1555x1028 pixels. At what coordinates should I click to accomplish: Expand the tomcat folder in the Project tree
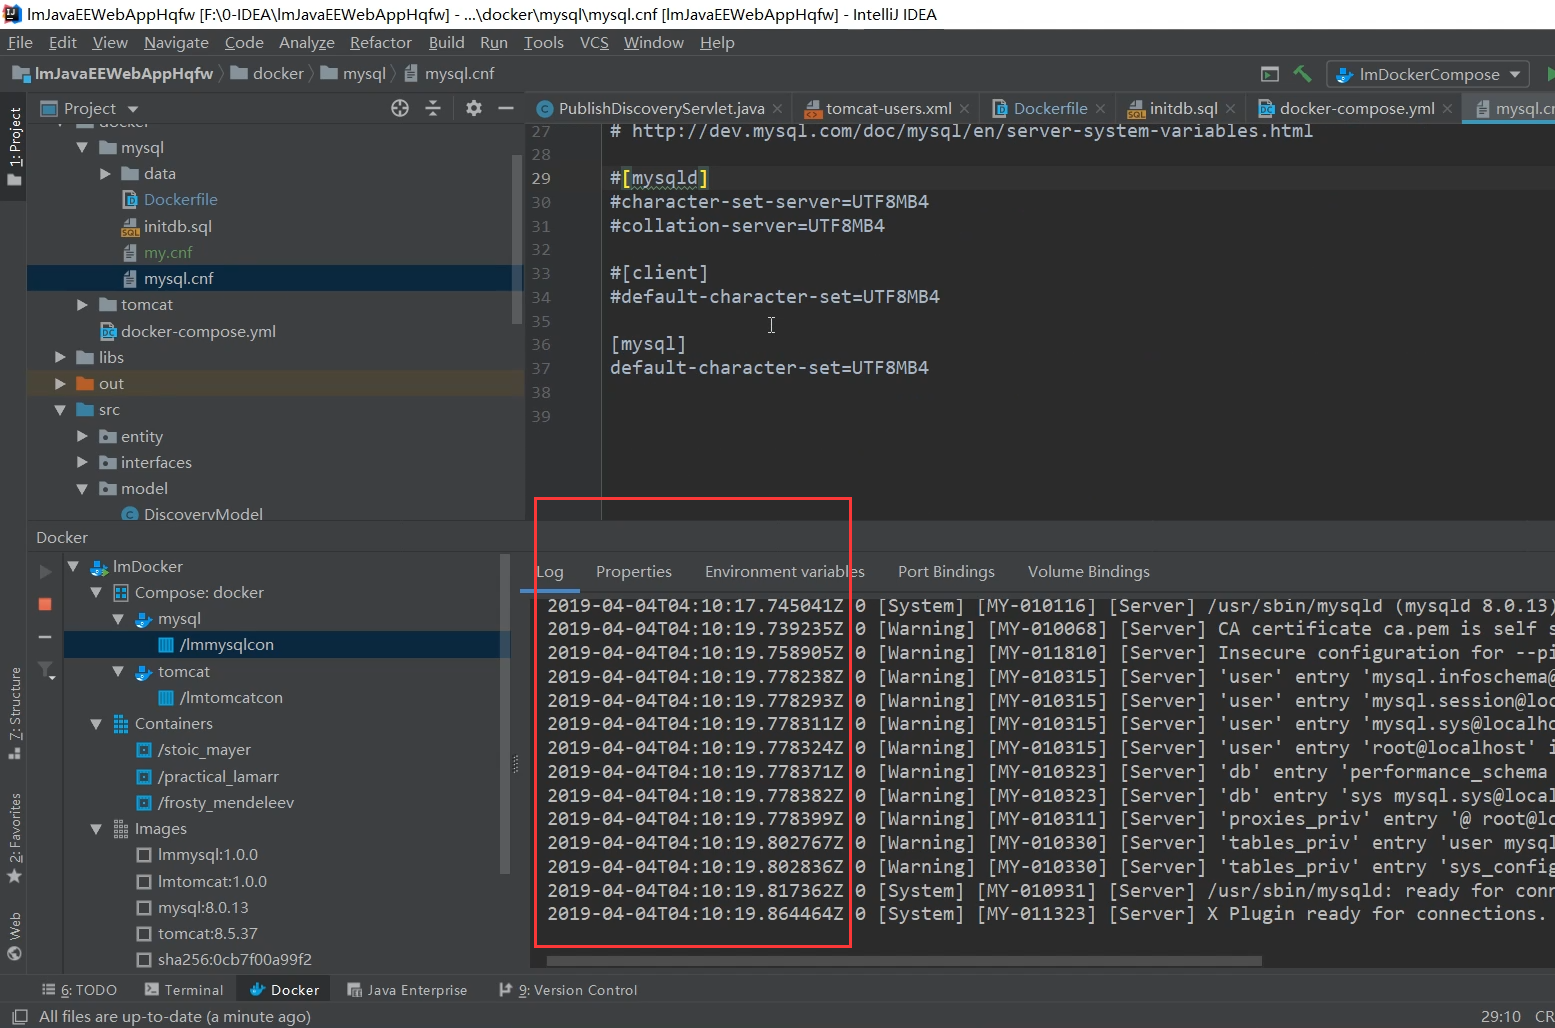pos(82,305)
